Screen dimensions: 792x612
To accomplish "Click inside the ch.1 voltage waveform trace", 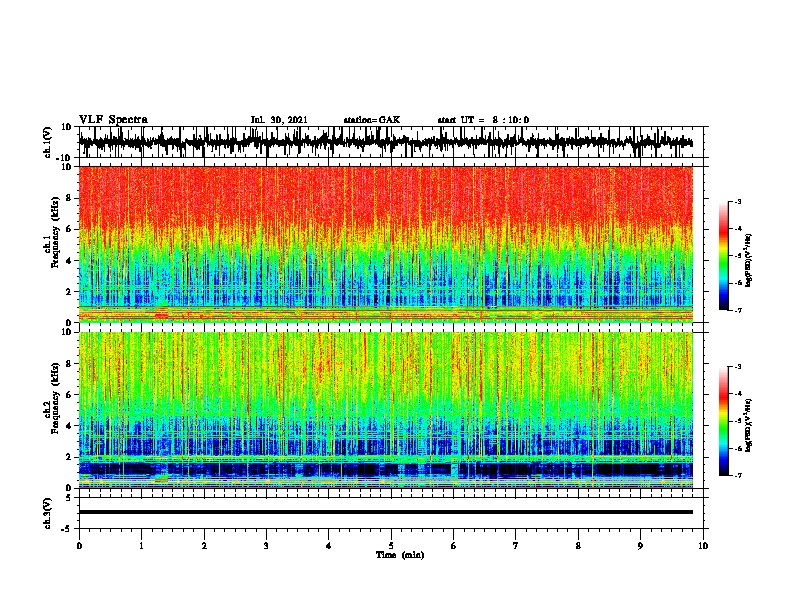I will coord(385,142).
